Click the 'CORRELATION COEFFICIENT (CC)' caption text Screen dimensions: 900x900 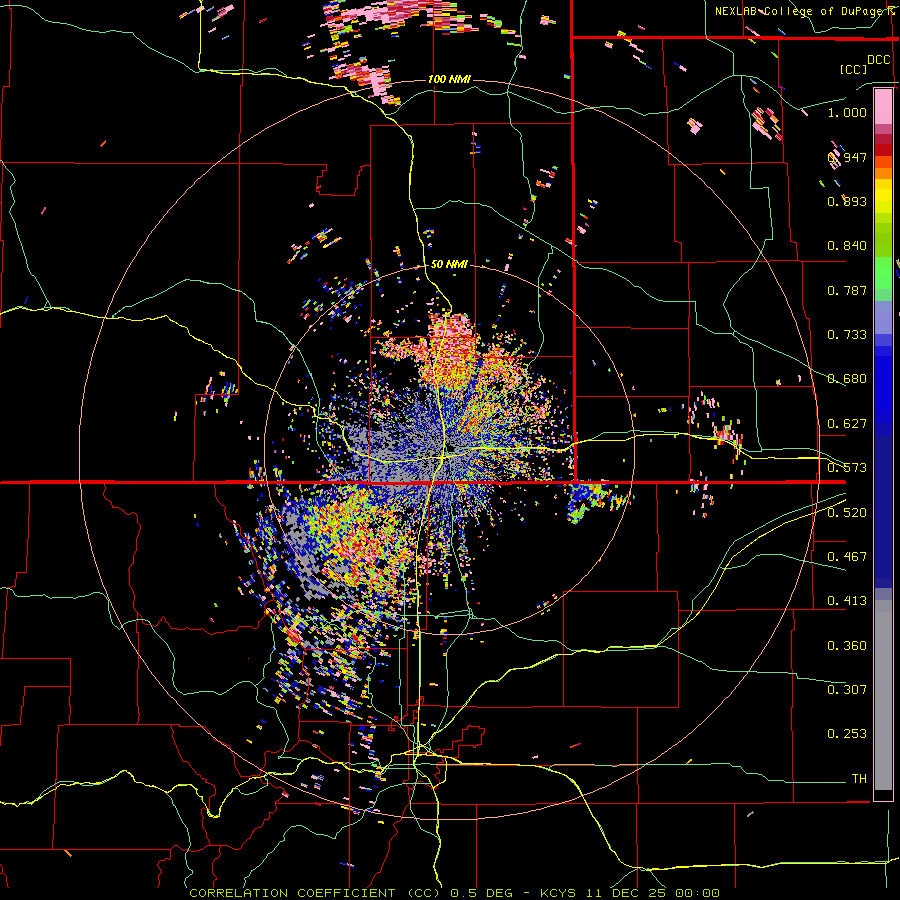[315, 893]
